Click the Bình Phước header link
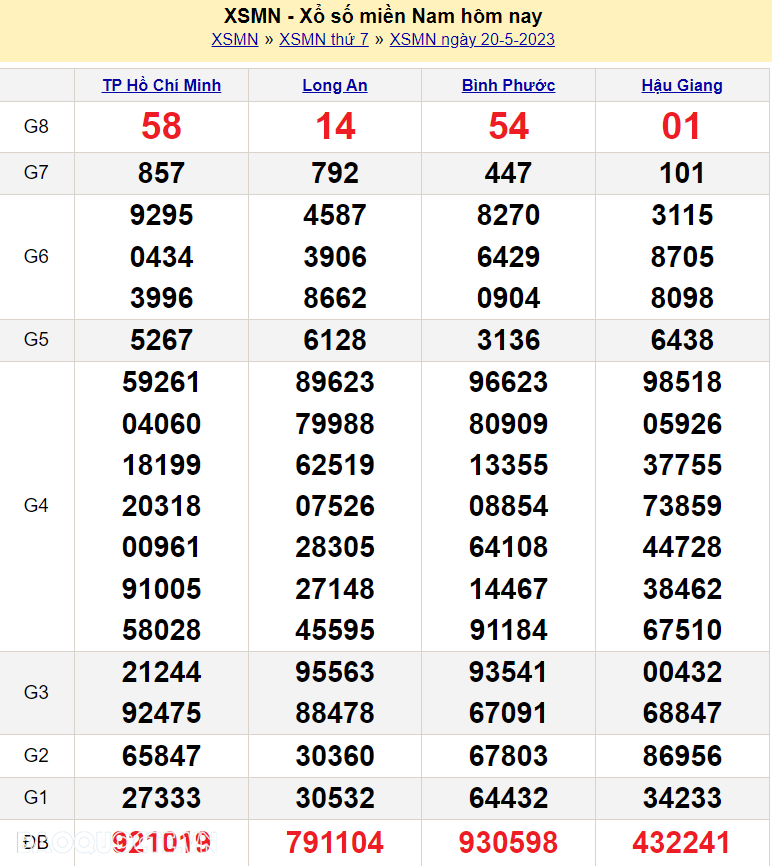This screenshot has height=866, width=772. click(508, 86)
